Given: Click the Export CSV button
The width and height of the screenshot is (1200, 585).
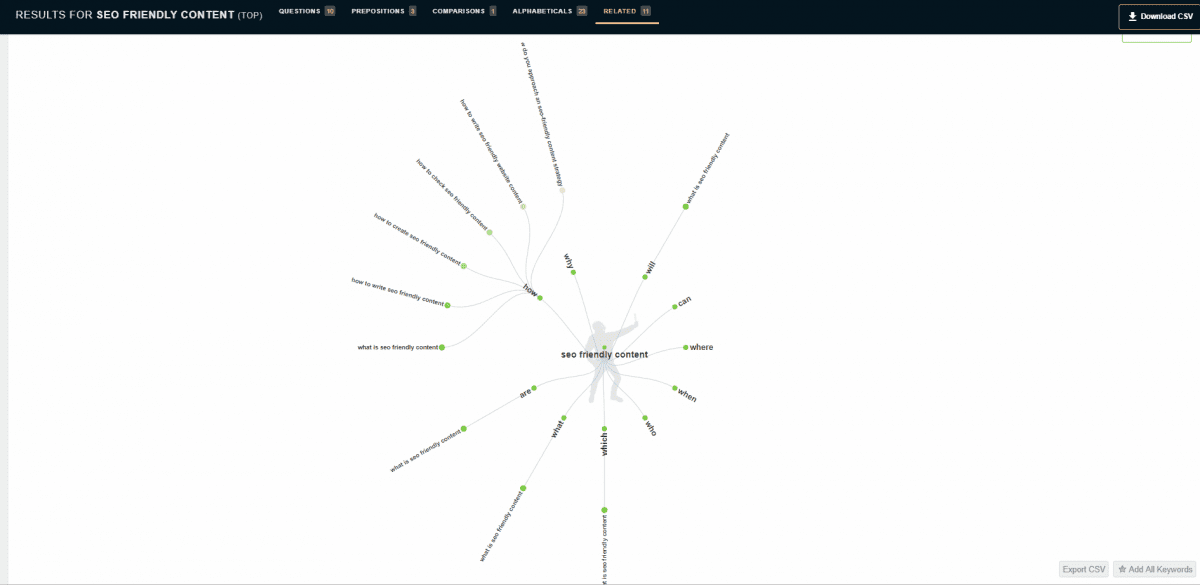Looking at the screenshot, I should pos(1083,569).
